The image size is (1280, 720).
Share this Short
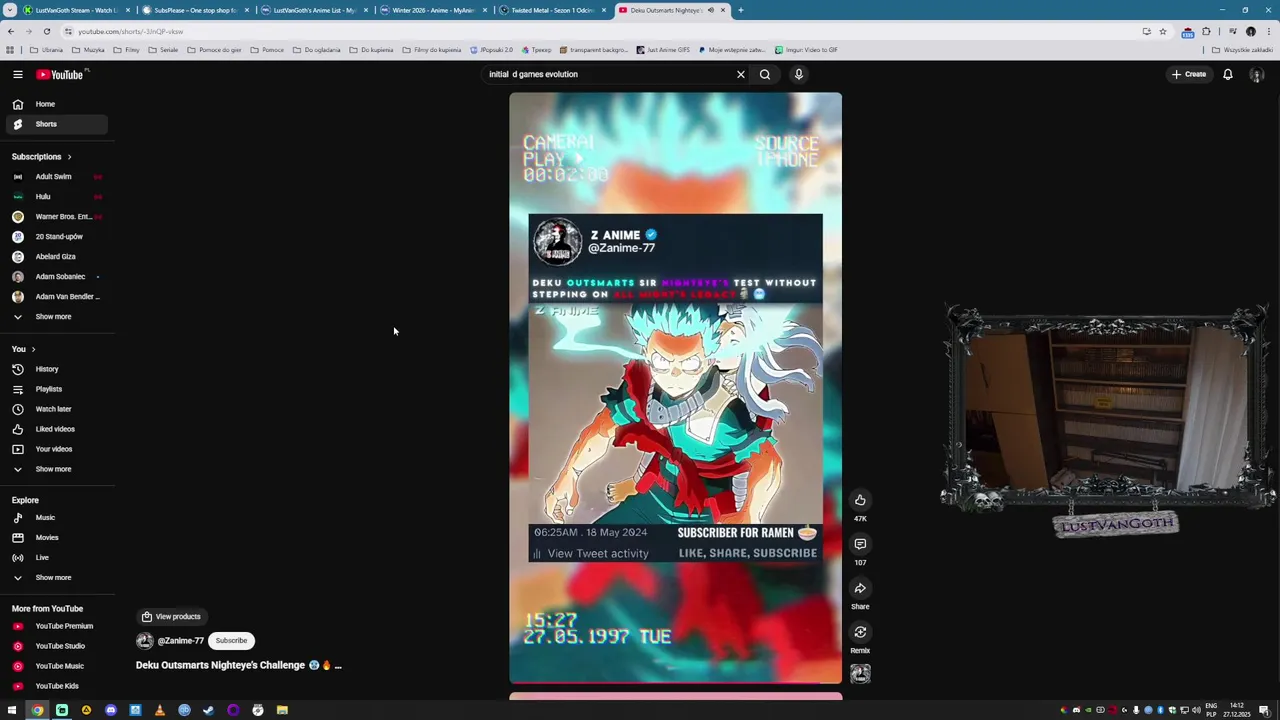pyautogui.click(x=860, y=588)
